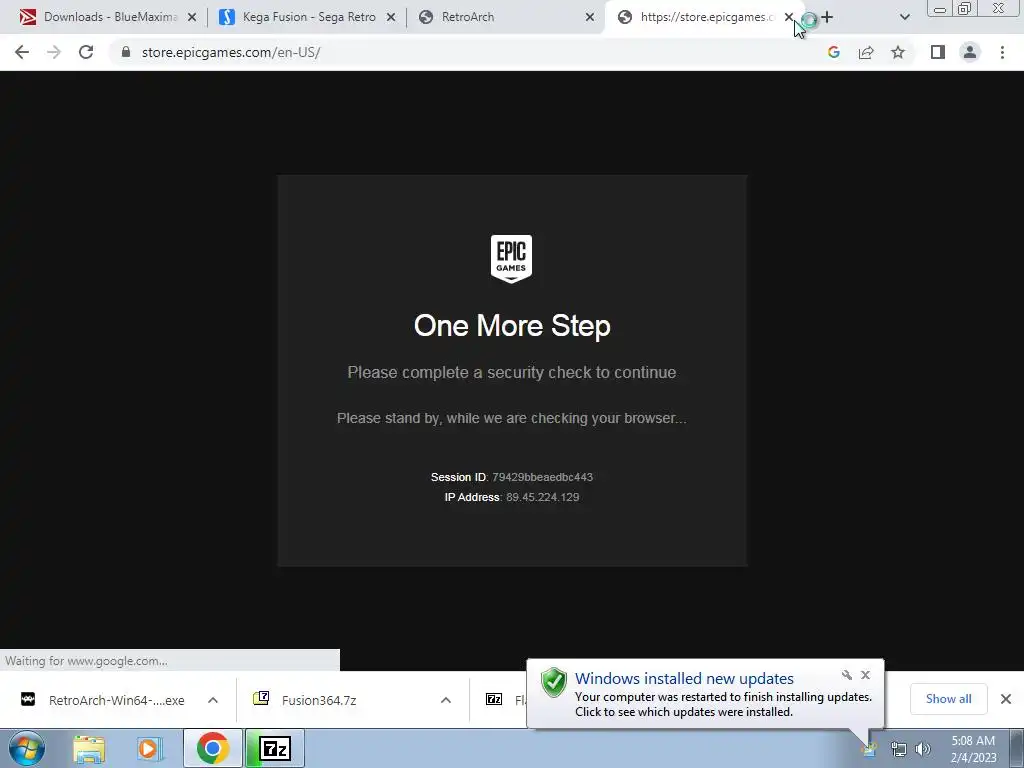Click the Google icon in address bar
Image resolution: width=1024 pixels, height=768 pixels.
(833, 52)
